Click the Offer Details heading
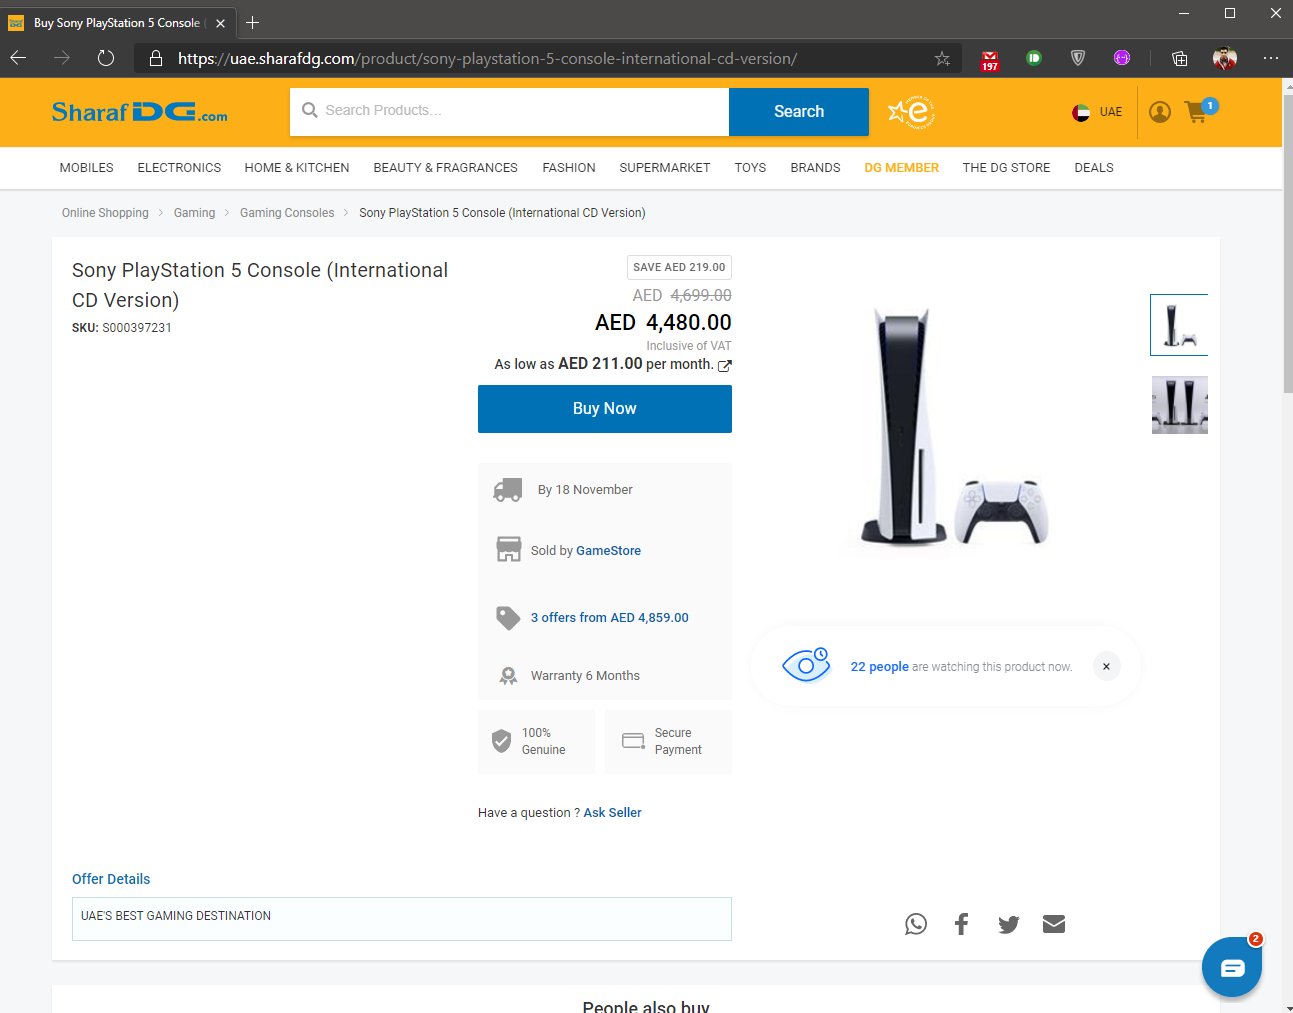 tap(111, 879)
